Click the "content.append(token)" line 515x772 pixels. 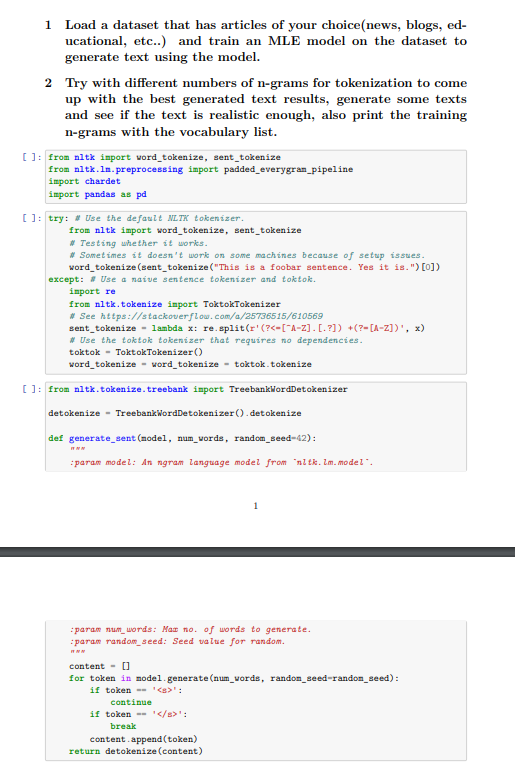pyautogui.click(x=143, y=739)
